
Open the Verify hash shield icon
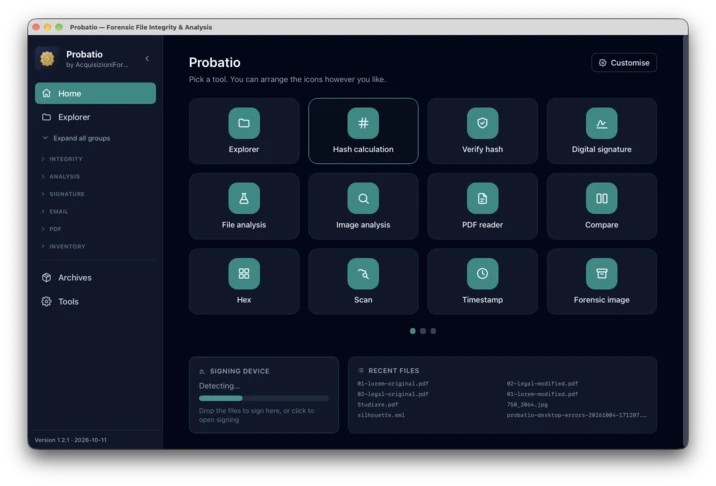pyautogui.click(x=482, y=123)
